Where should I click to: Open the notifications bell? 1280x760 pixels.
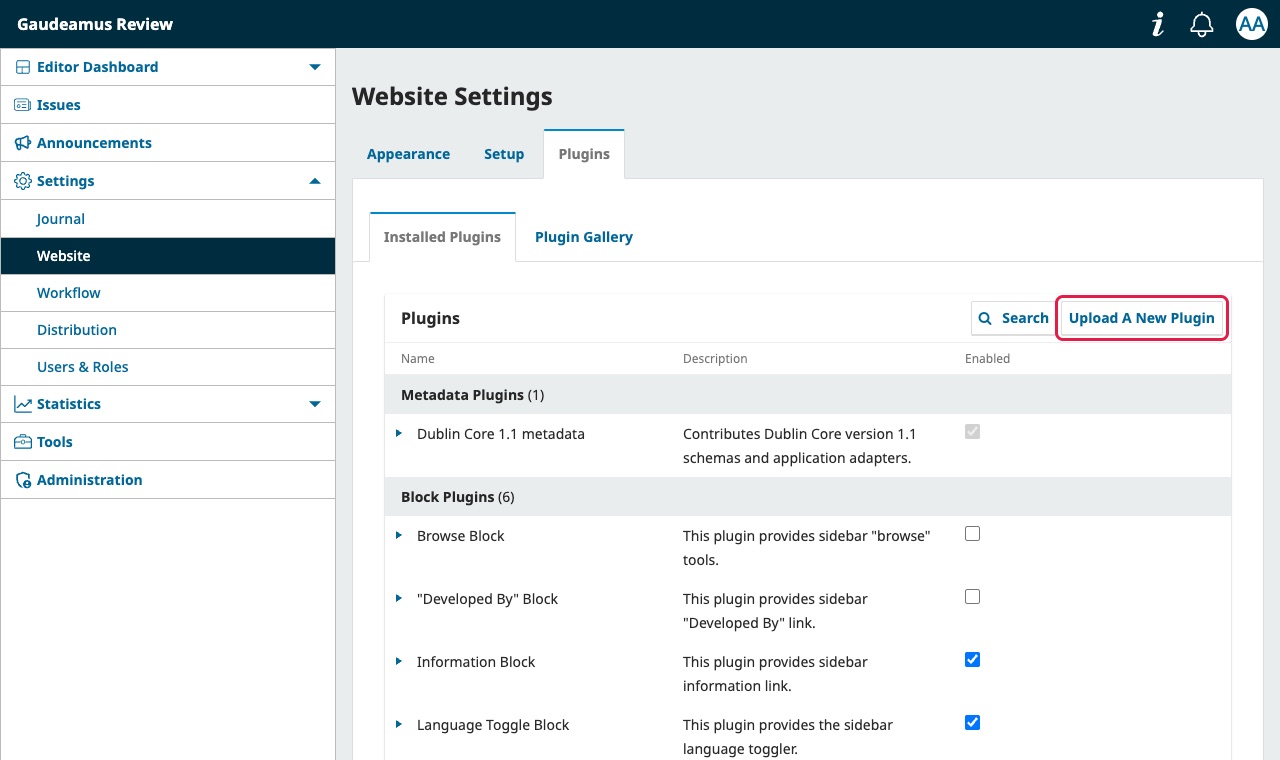point(1202,24)
